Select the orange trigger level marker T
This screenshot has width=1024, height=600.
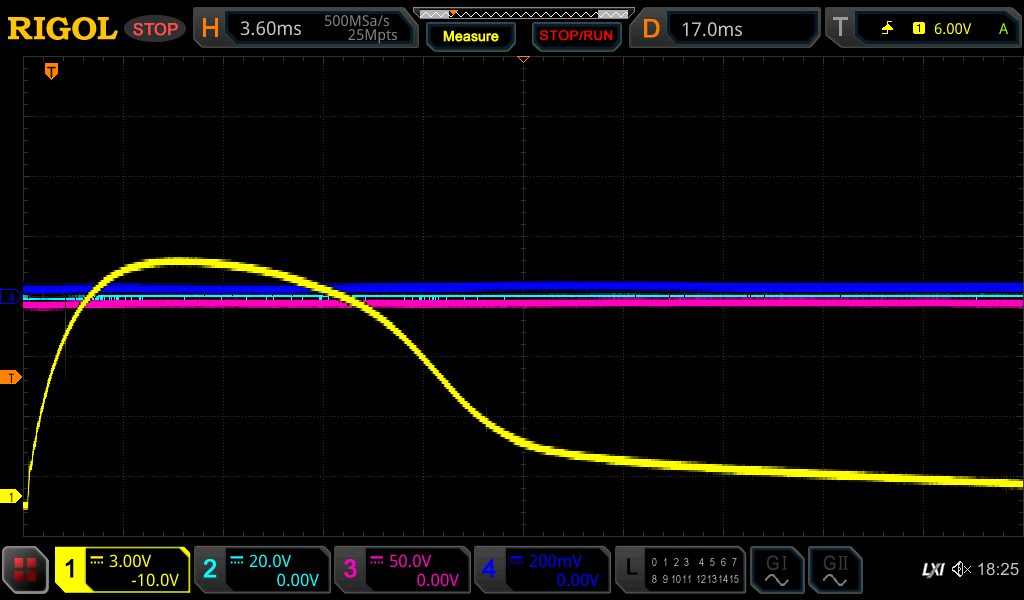click(12, 377)
